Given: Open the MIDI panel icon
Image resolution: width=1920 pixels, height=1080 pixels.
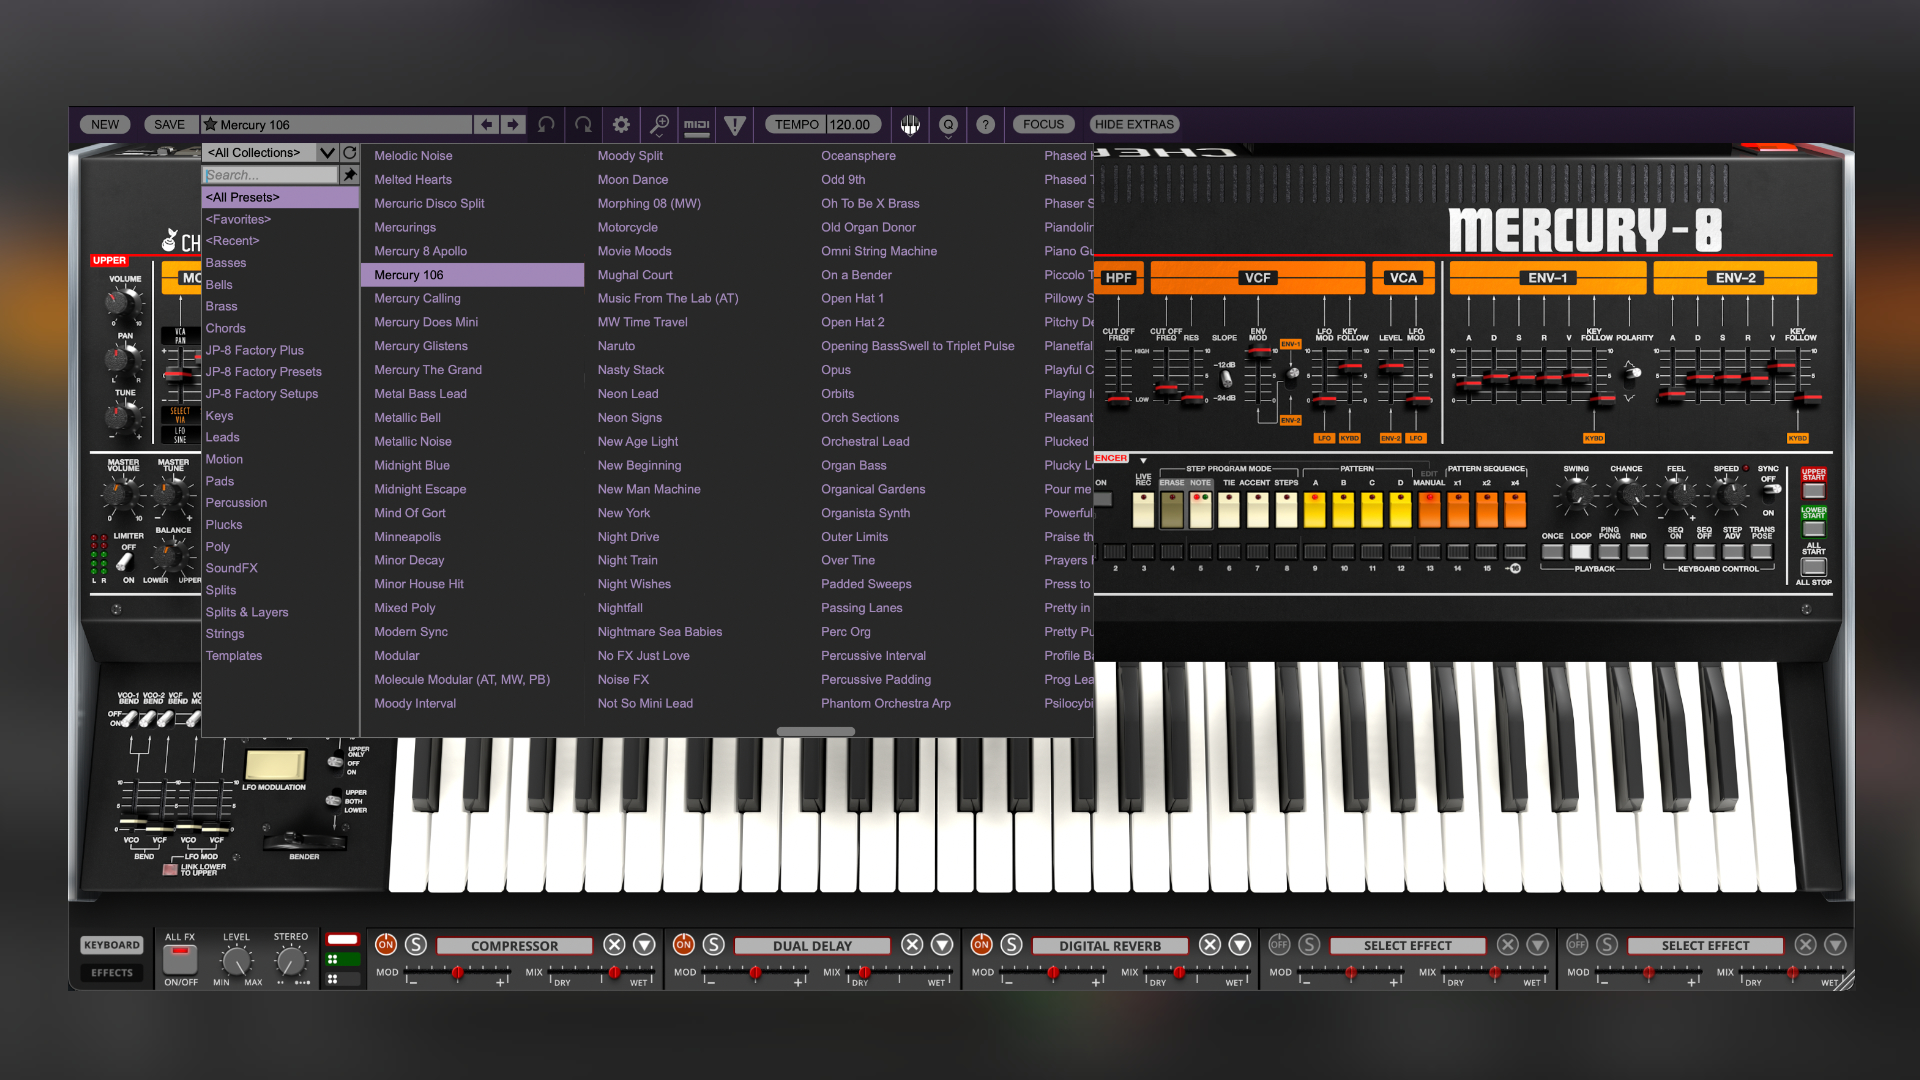Looking at the screenshot, I should click(696, 124).
